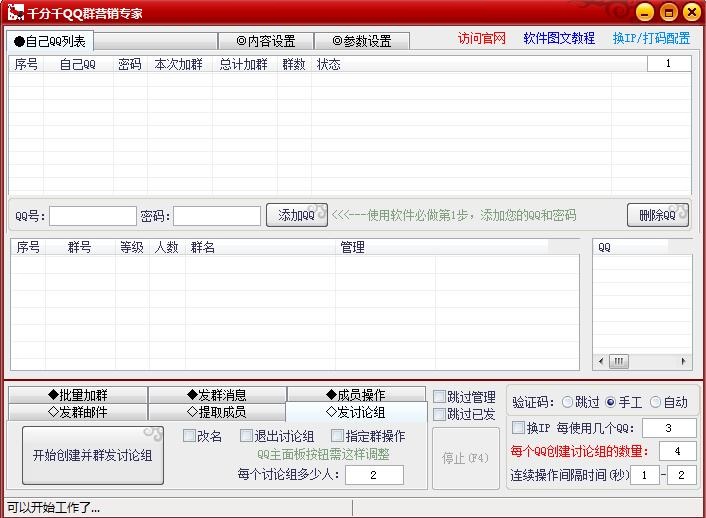
Task: Click the QQ list scrollbar left arrow
Action: pos(601,361)
